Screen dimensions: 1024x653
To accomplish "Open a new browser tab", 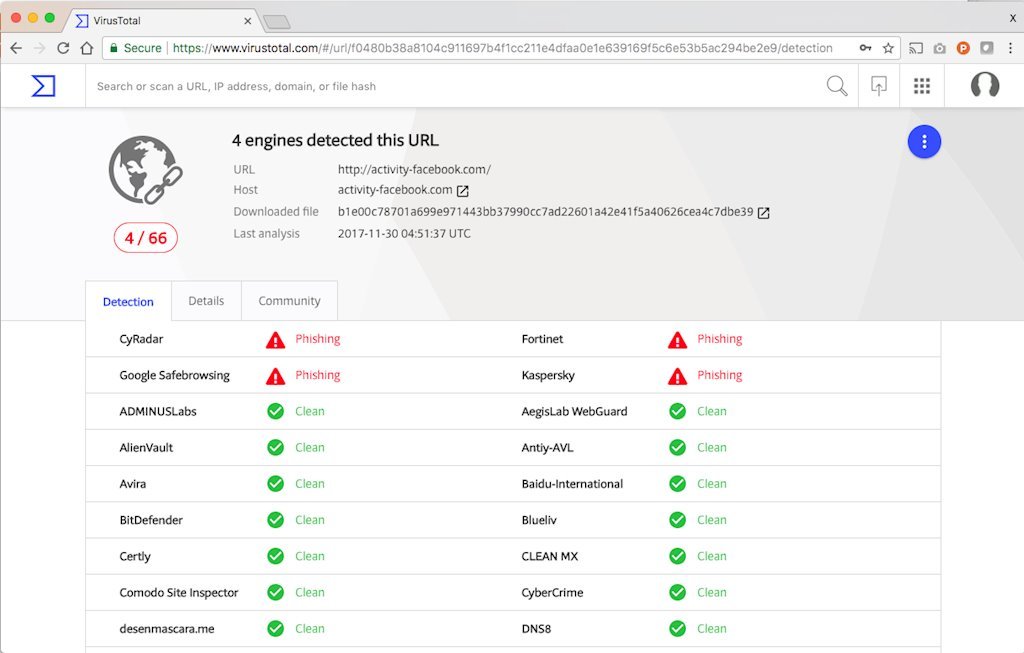I will point(277,21).
